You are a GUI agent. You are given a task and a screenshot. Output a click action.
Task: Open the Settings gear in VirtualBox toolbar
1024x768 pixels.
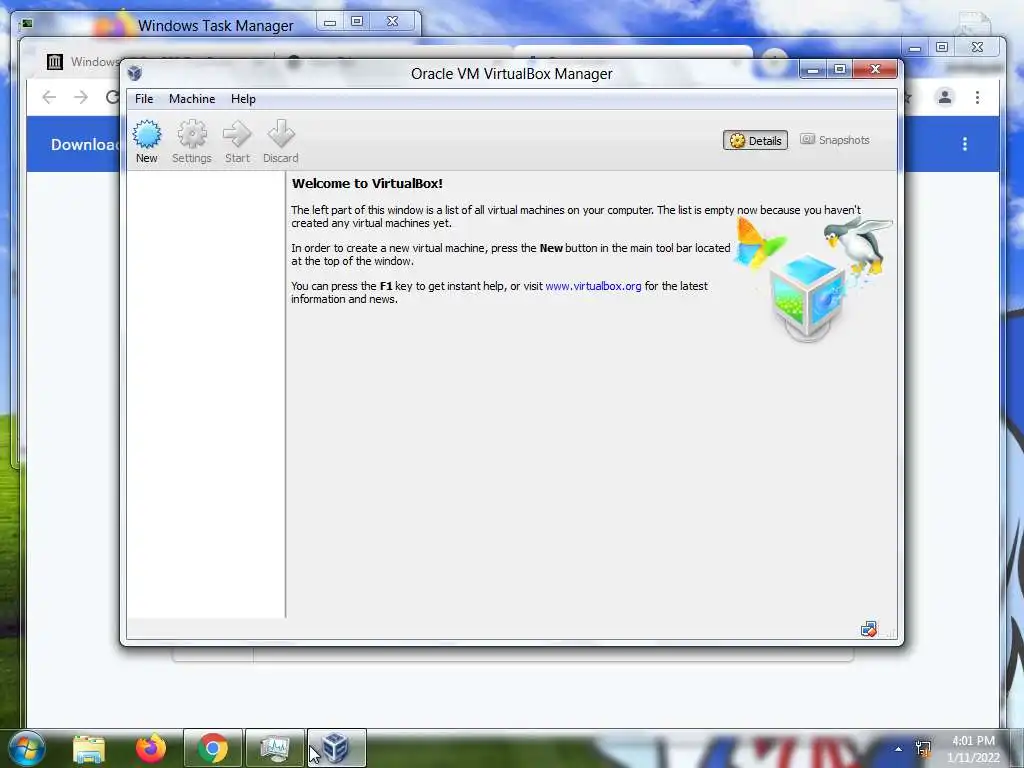(x=191, y=141)
